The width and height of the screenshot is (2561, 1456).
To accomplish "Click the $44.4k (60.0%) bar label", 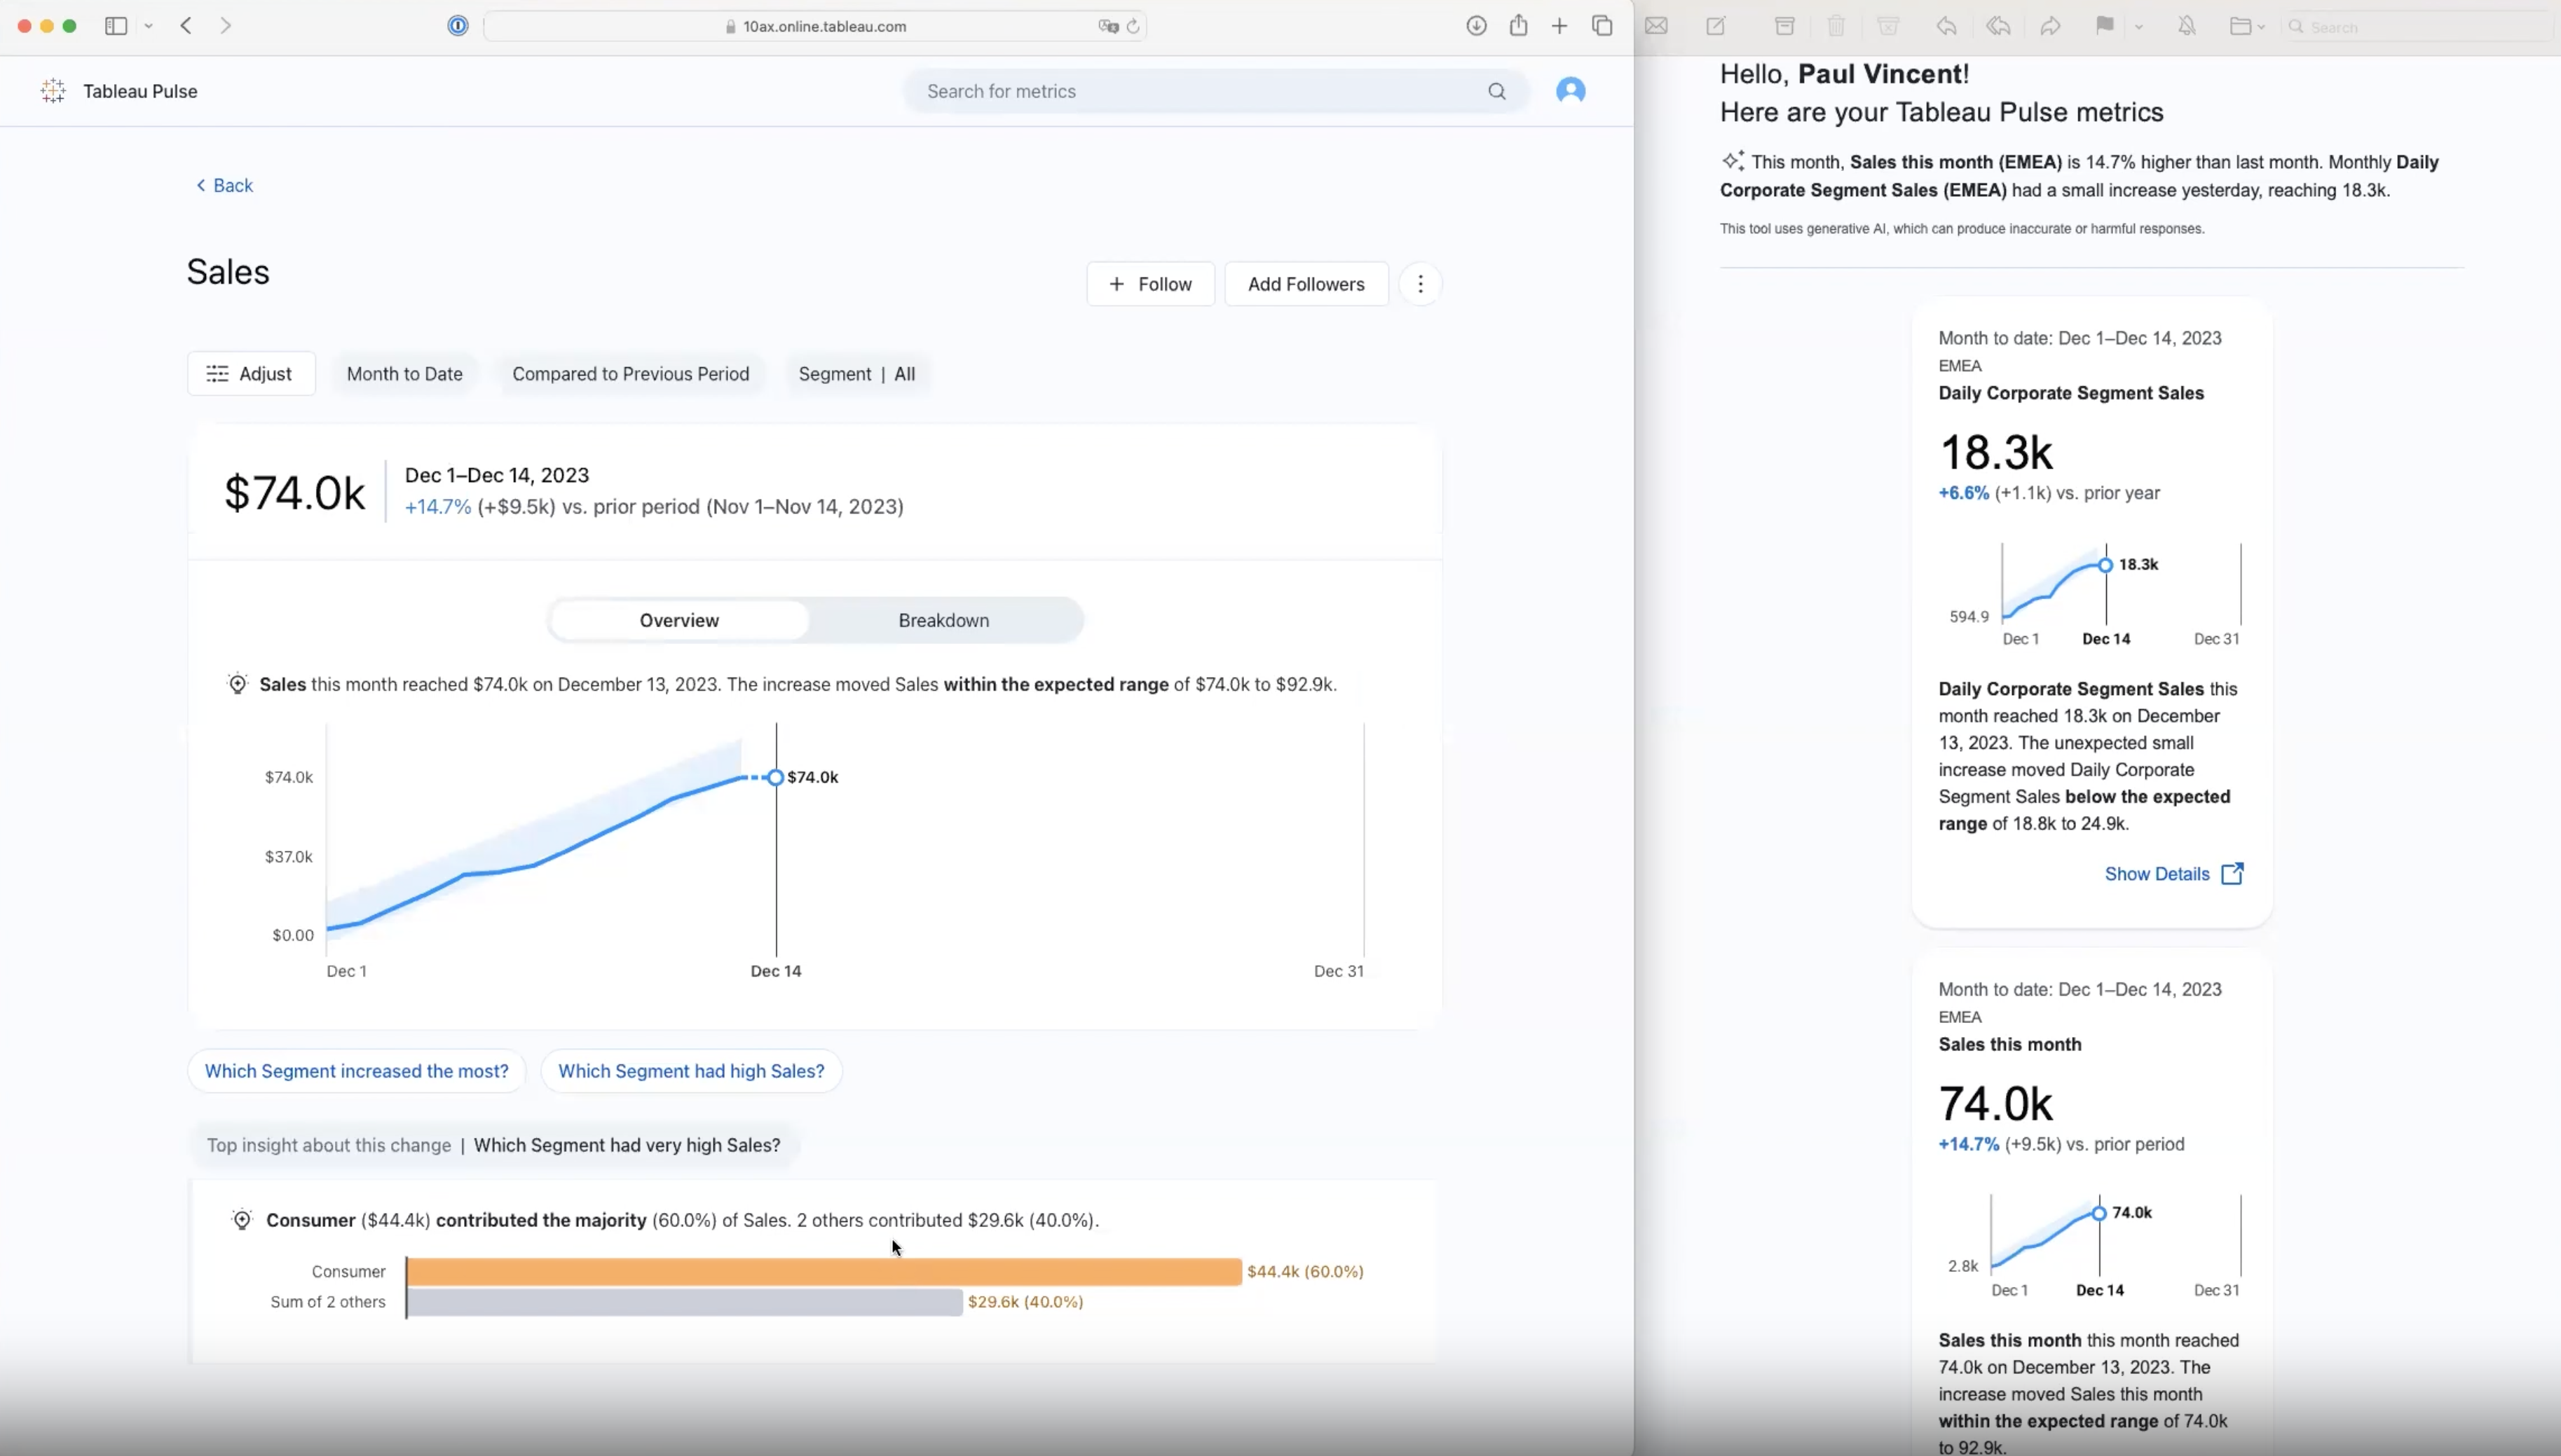I will click(1305, 1272).
